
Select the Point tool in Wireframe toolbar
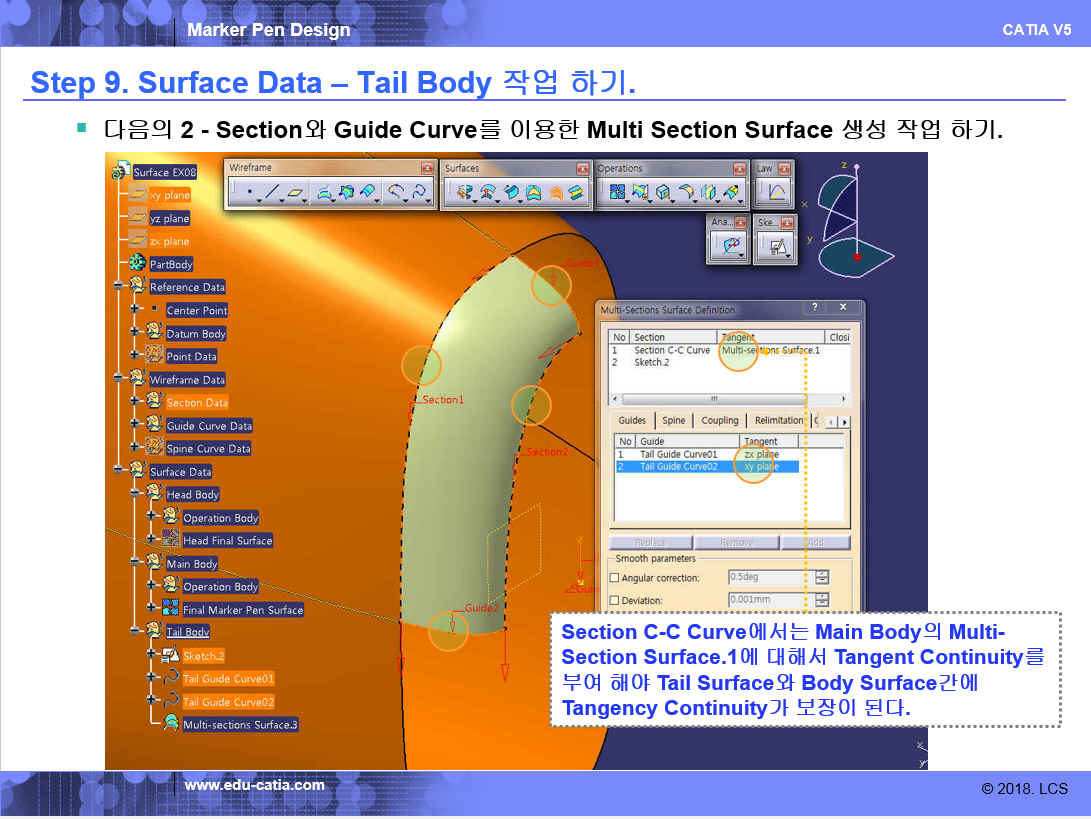(x=248, y=191)
